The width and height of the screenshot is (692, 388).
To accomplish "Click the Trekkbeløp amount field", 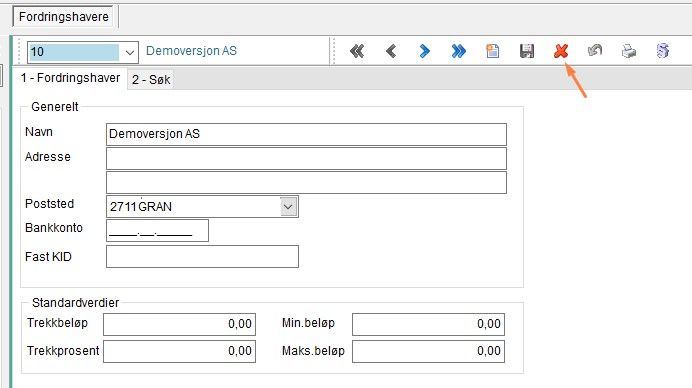I will (179, 324).
